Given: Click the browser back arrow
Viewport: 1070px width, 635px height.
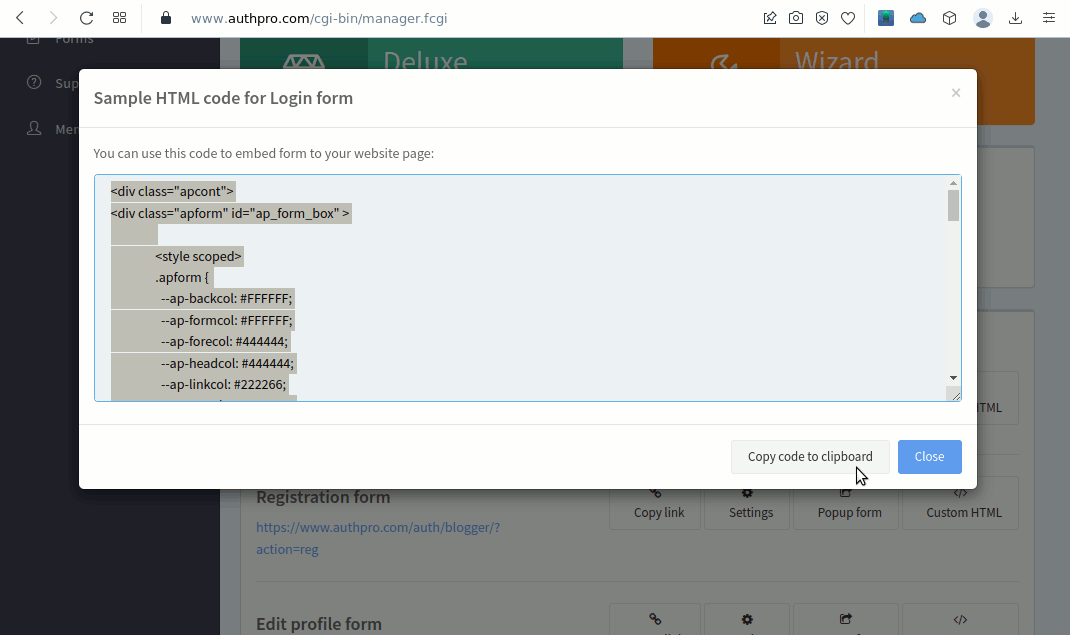Looking at the screenshot, I should pyautogui.click(x=20, y=18).
